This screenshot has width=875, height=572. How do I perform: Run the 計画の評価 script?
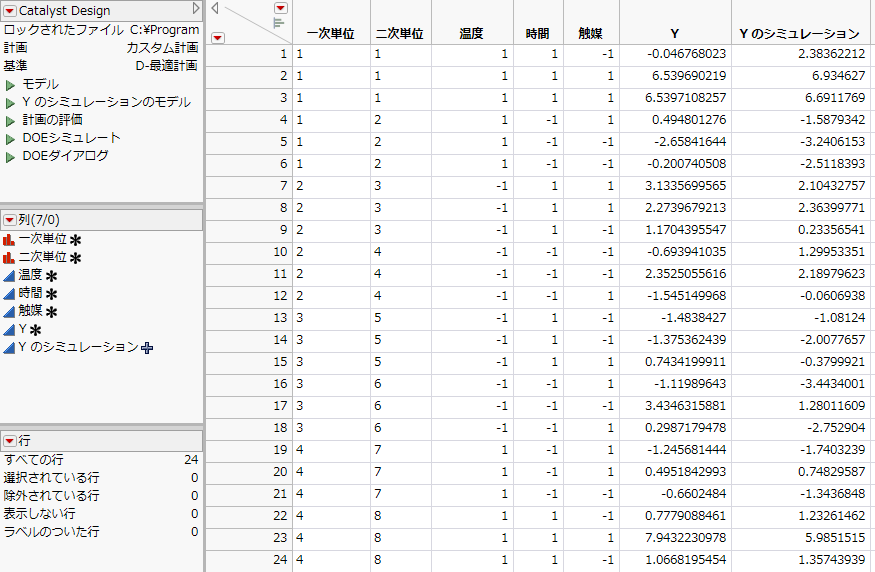coord(10,120)
